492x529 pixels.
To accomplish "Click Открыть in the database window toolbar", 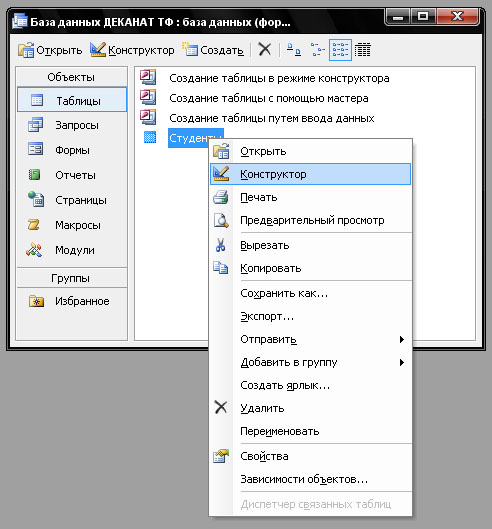I will 50,50.
